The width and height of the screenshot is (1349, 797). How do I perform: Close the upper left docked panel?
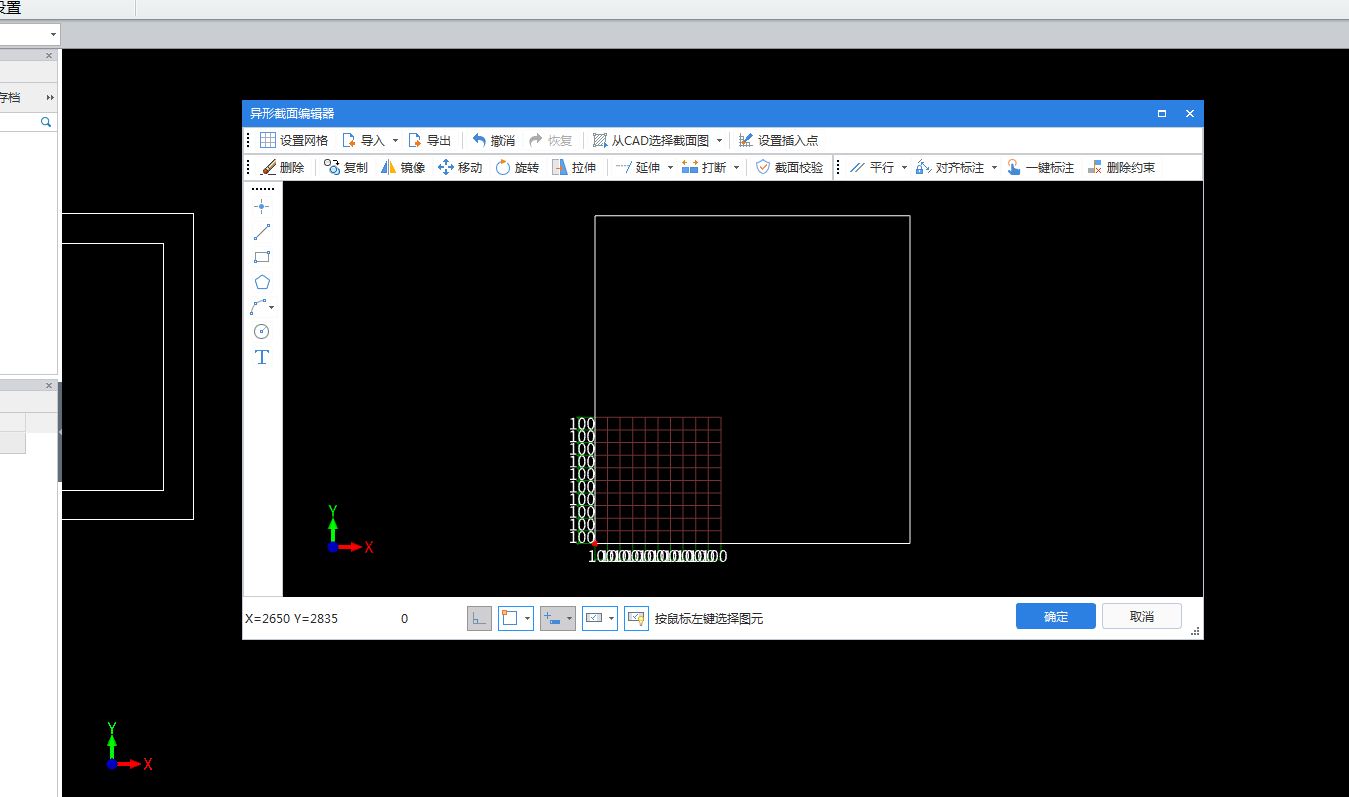(x=48, y=56)
